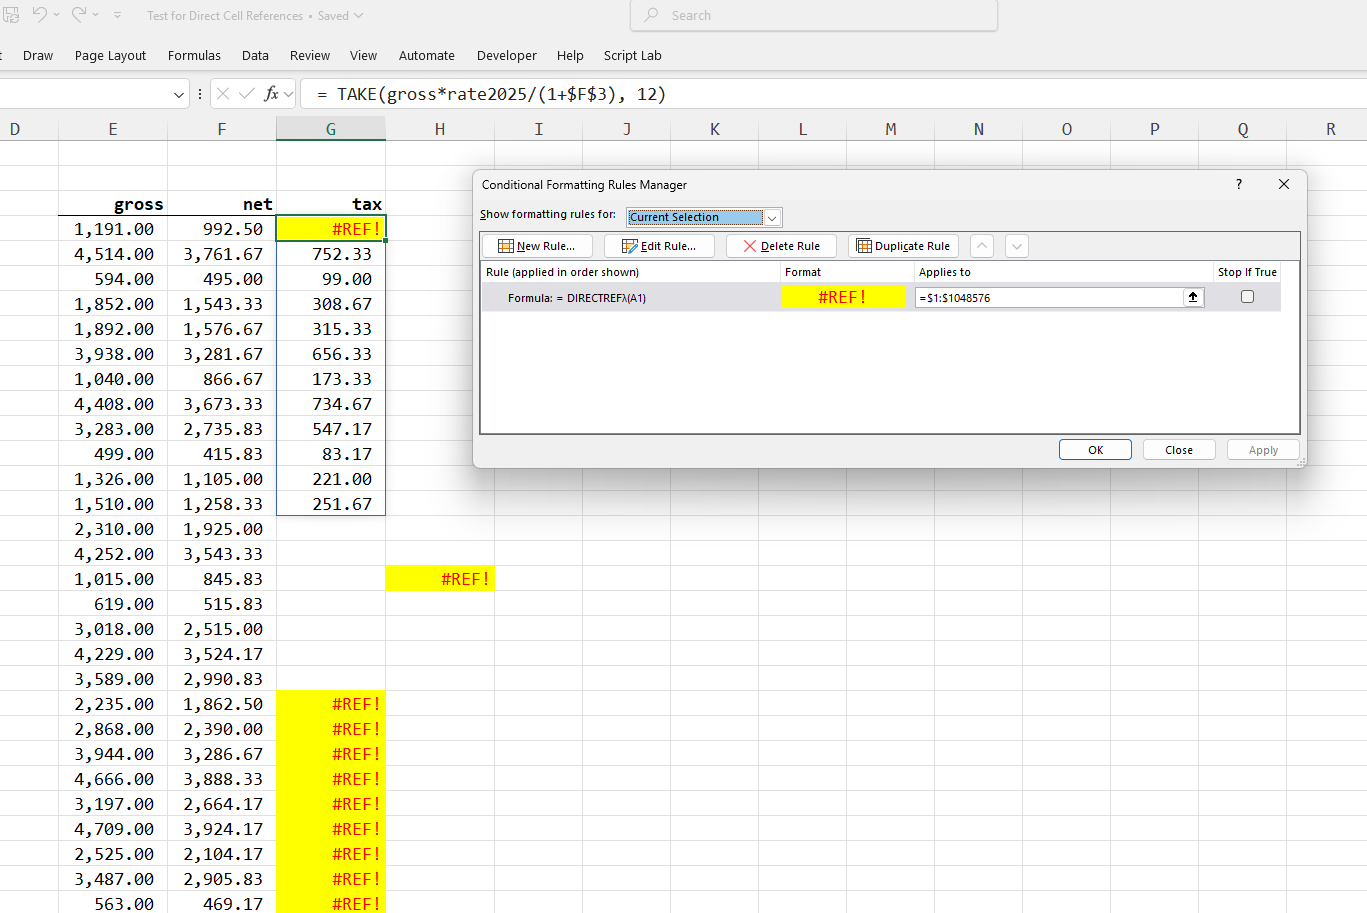Switch to the Formulas ribbon tab
This screenshot has width=1367, height=913.
pyautogui.click(x=194, y=56)
